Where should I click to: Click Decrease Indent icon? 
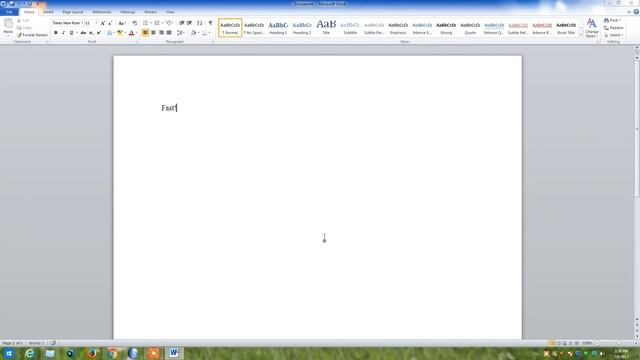(182, 23)
